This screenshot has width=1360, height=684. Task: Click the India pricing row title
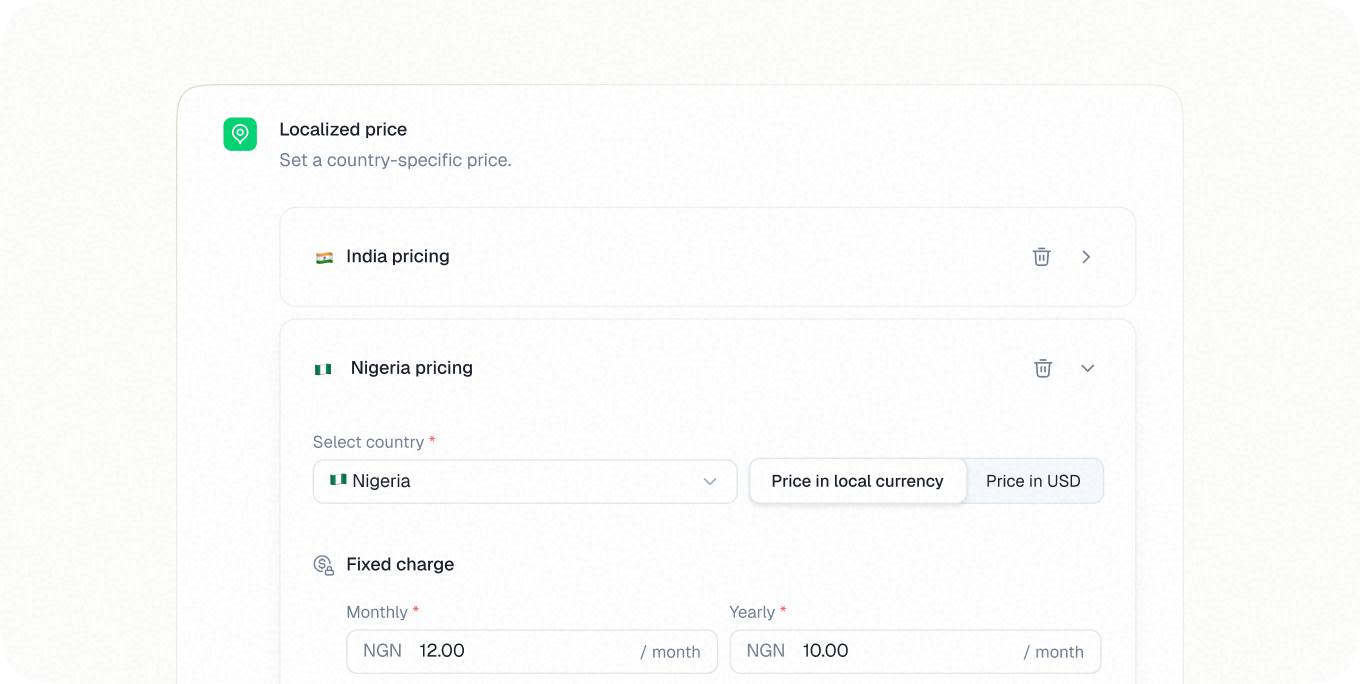point(397,256)
